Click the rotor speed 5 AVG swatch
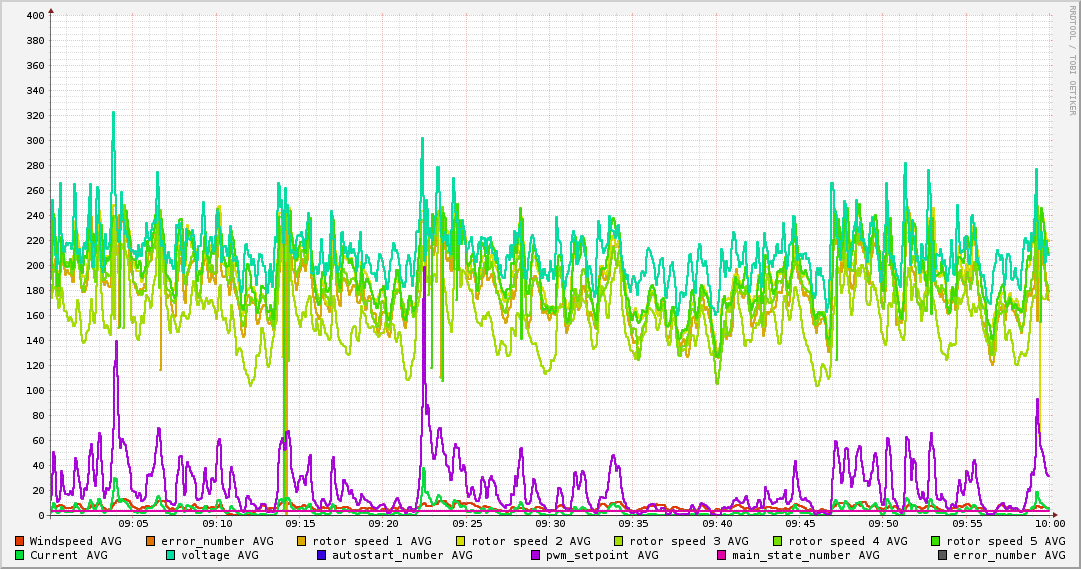 click(936, 541)
